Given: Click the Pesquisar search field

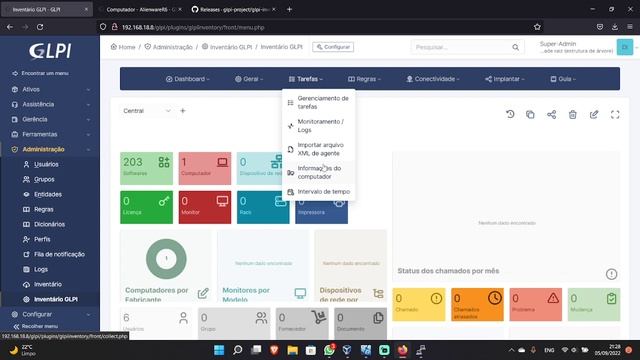Looking at the screenshot, I should (461, 47).
